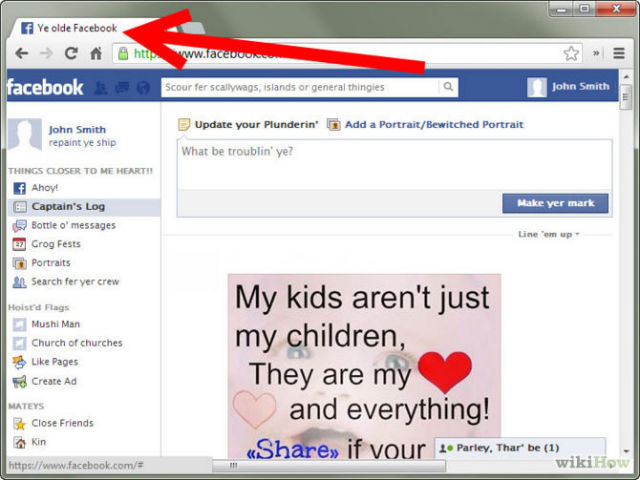The image size is (640, 480).
Task: Select the Ye olde Facebook tab
Action: coord(75,28)
